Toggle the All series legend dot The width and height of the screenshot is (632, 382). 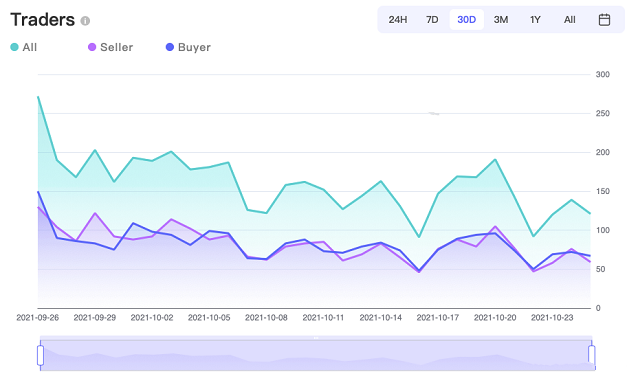[x=15, y=47]
